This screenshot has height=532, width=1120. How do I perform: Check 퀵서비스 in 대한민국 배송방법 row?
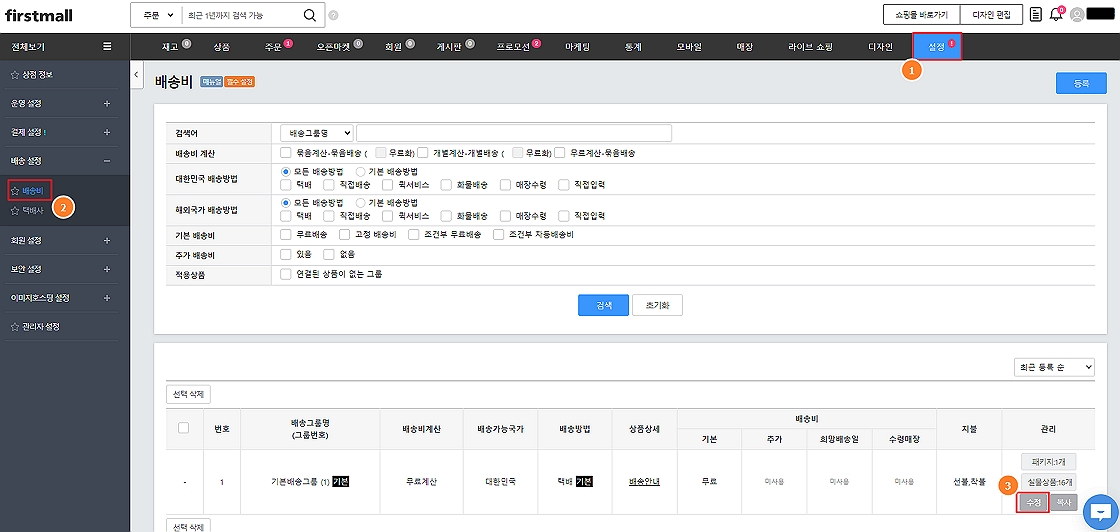388,184
